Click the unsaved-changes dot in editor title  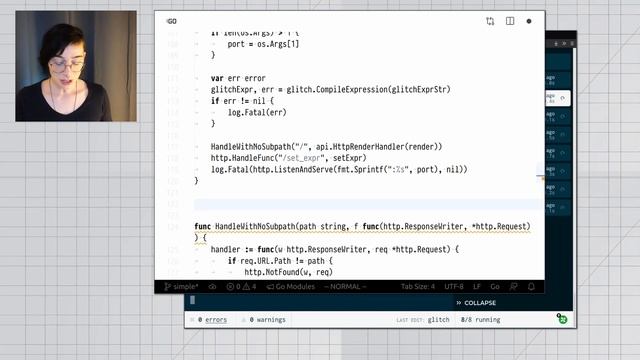point(529,21)
